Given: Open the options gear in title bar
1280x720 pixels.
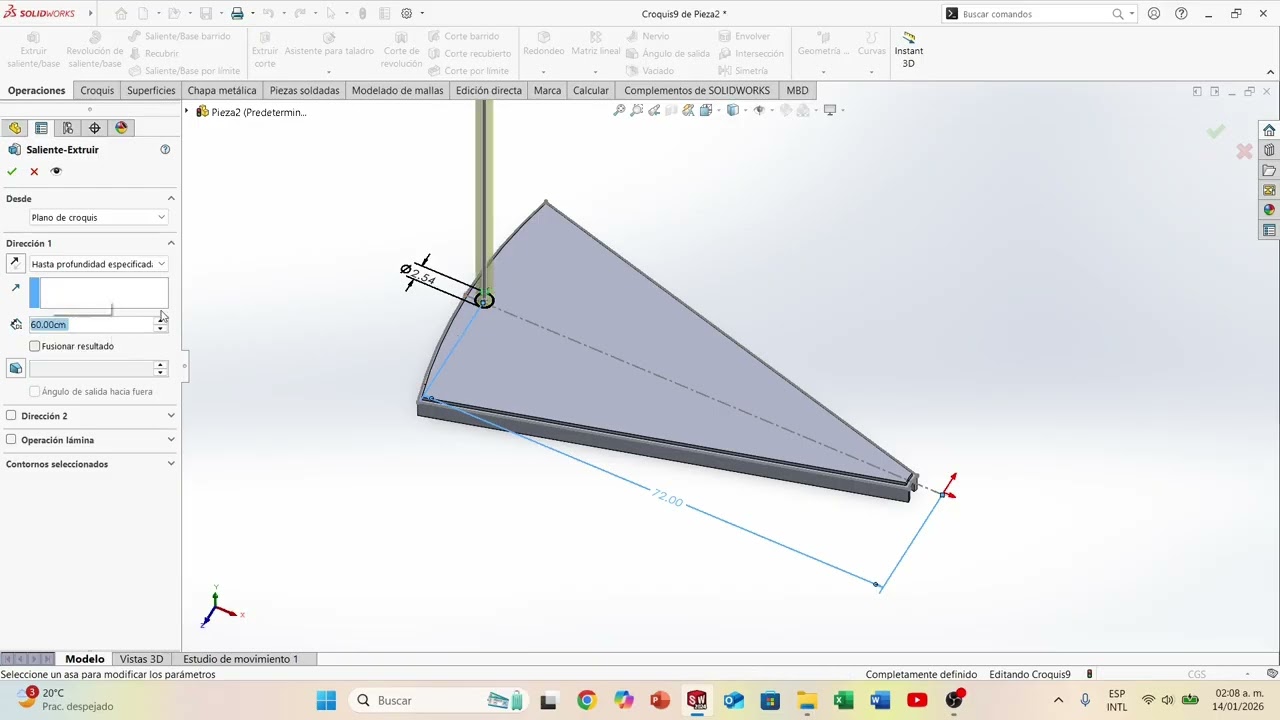Looking at the screenshot, I should click(x=407, y=14).
